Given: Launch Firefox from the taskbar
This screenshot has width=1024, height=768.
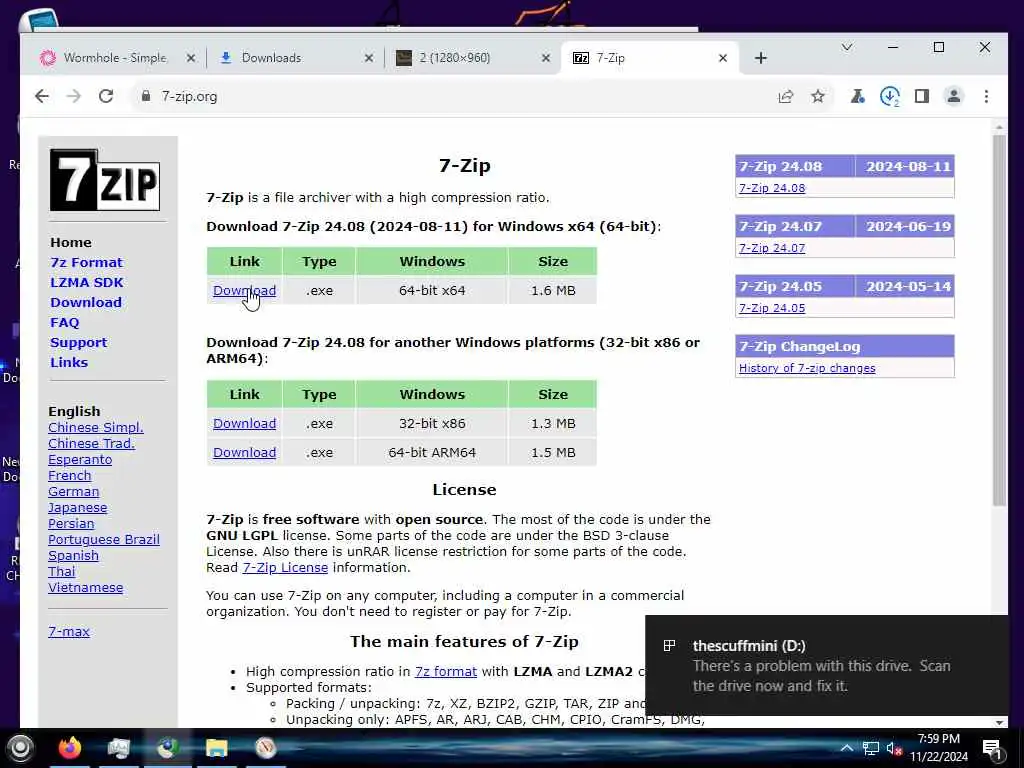Looking at the screenshot, I should pyautogui.click(x=70, y=748).
